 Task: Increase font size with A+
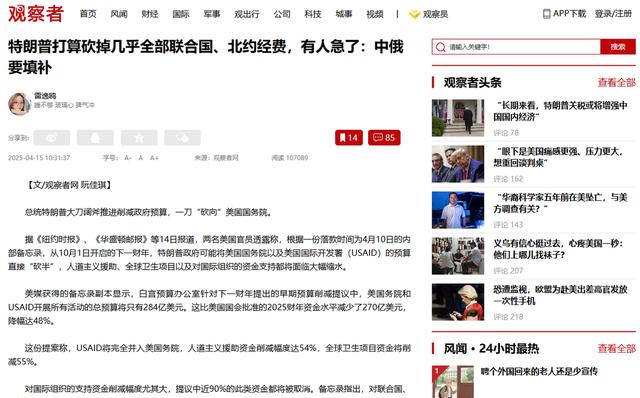154,158
